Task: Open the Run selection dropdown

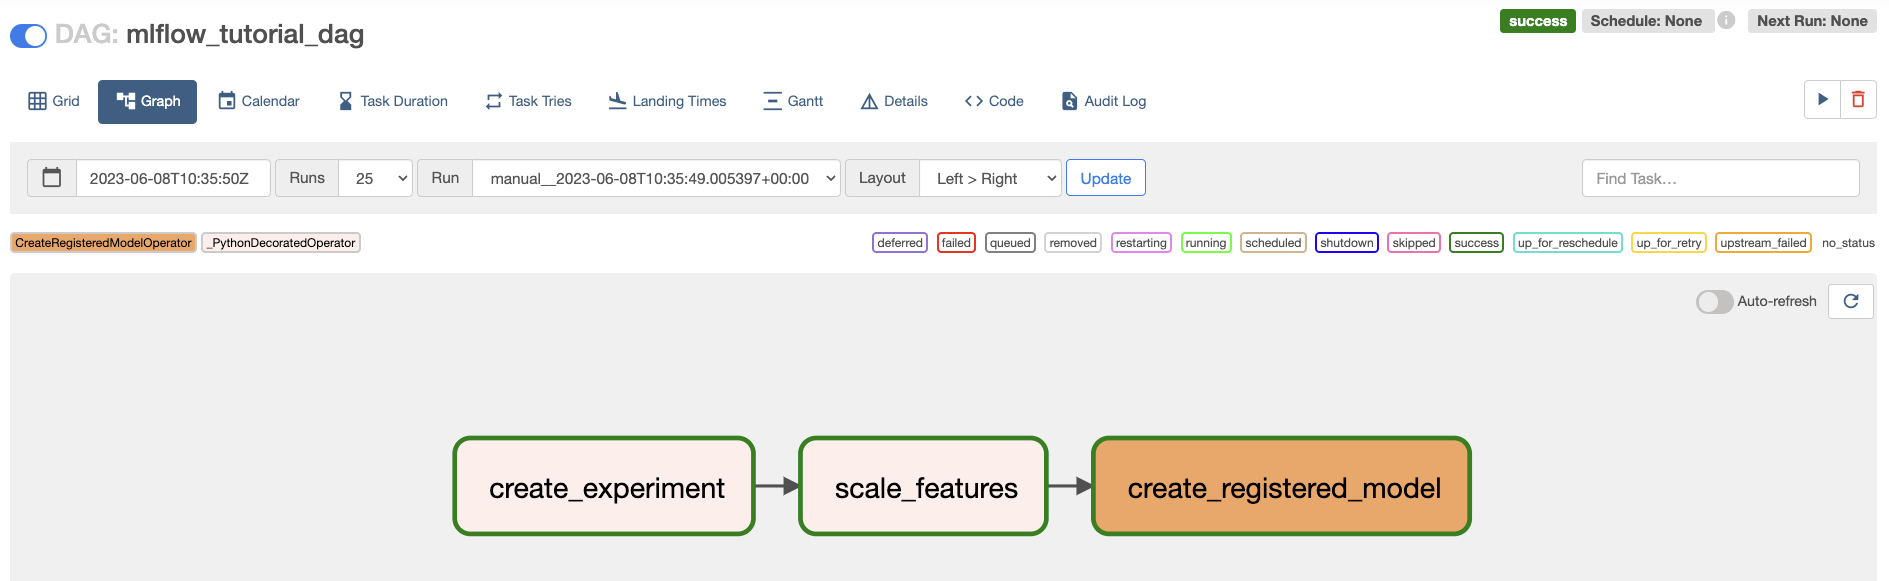Action: pos(656,178)
